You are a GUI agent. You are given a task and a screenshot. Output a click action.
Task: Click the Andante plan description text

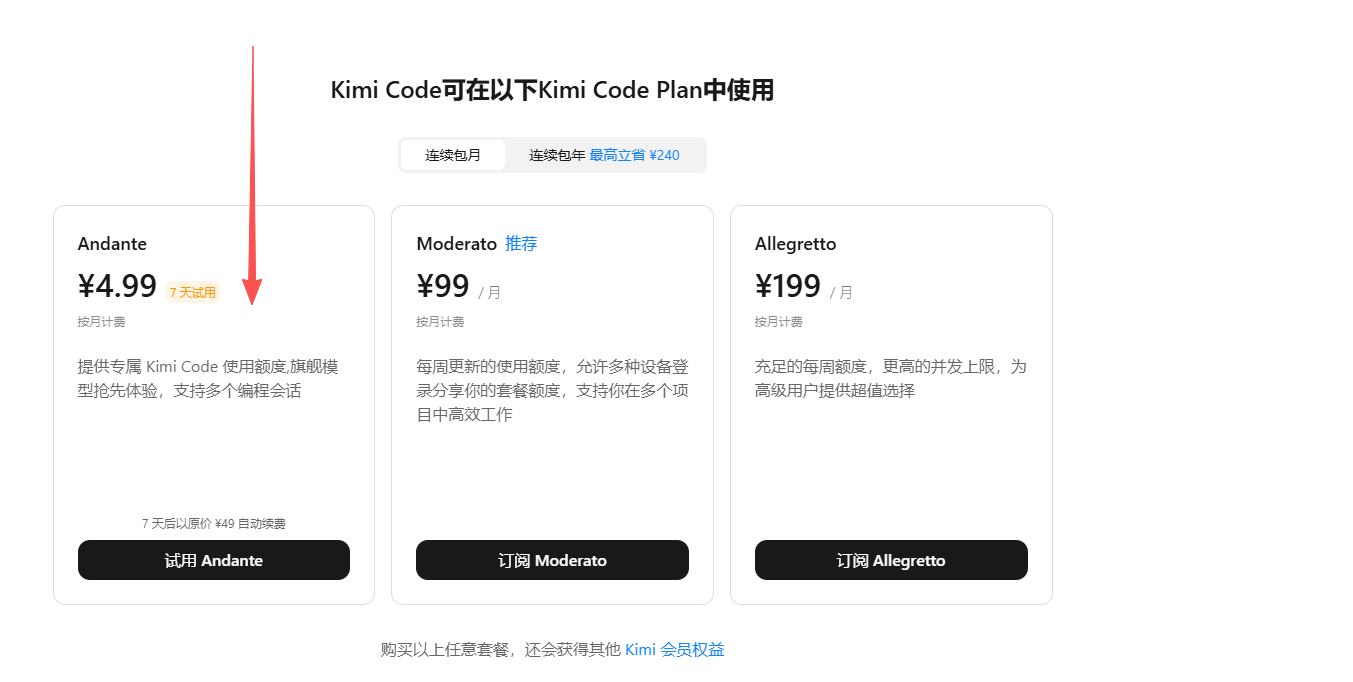click(x=208, y=379)
